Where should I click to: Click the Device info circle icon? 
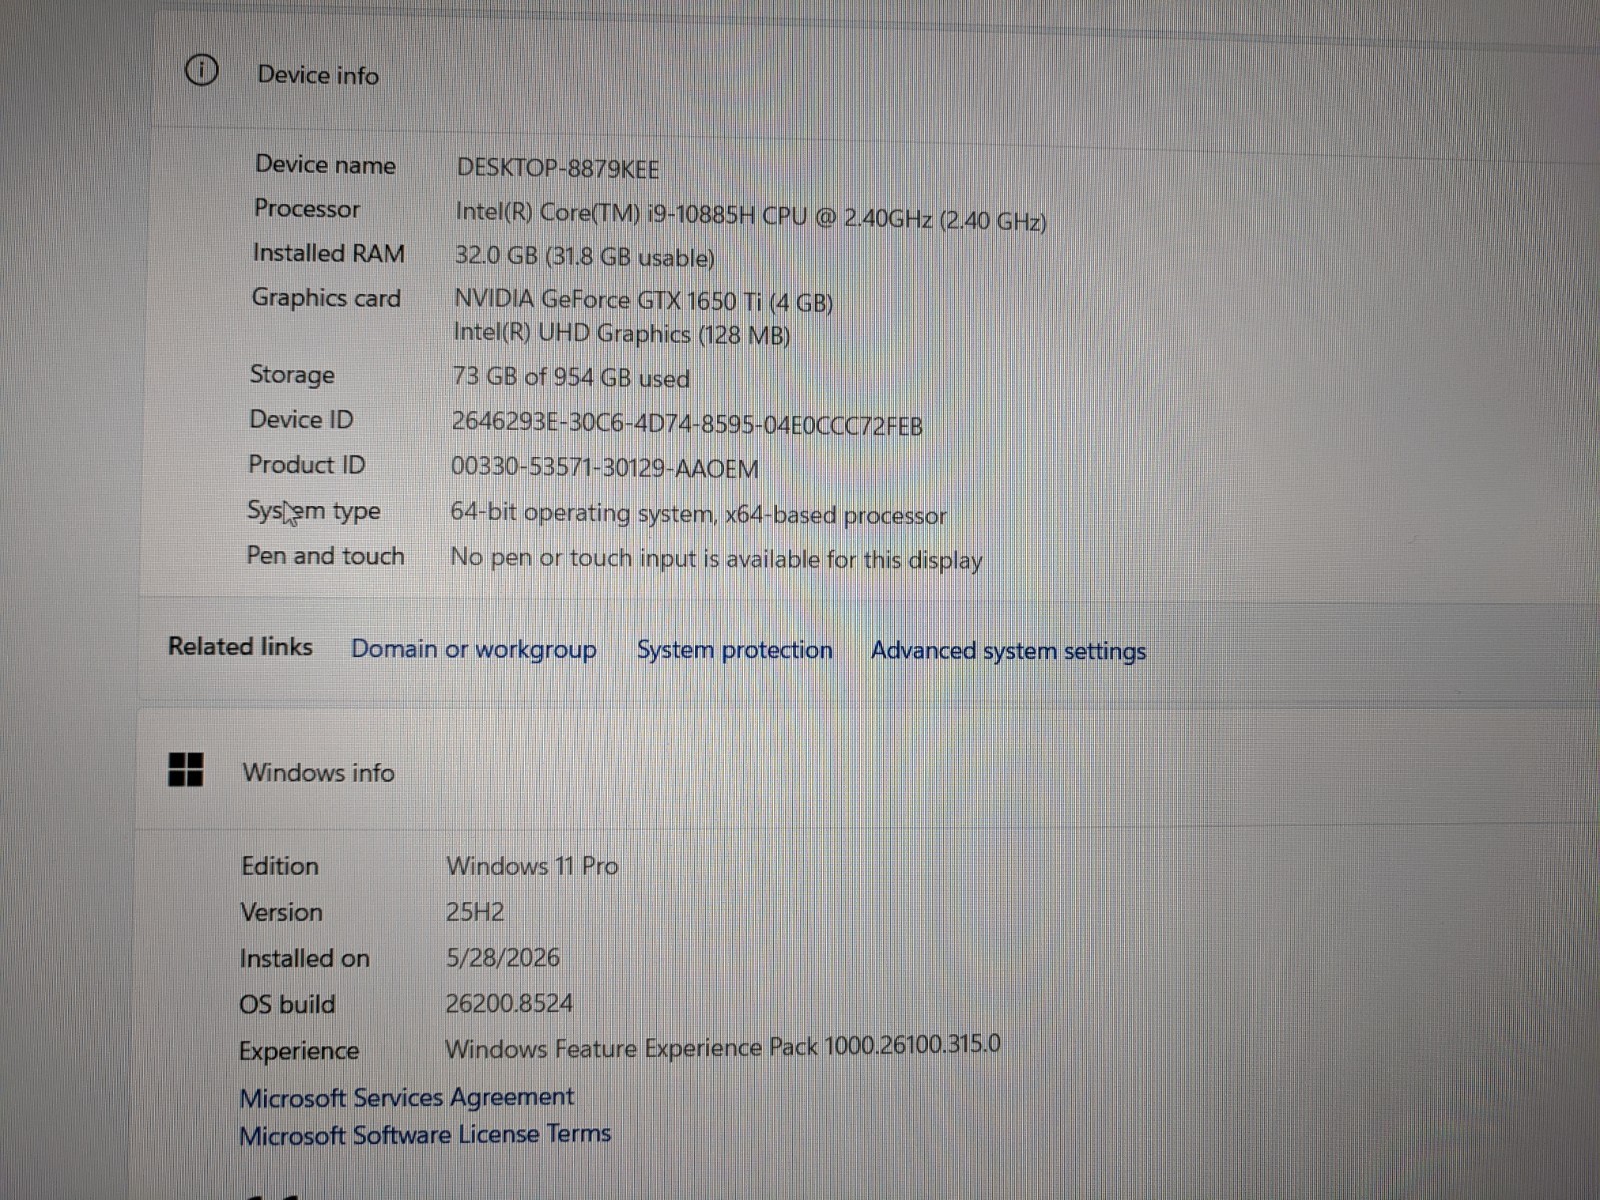click(201, 71)
